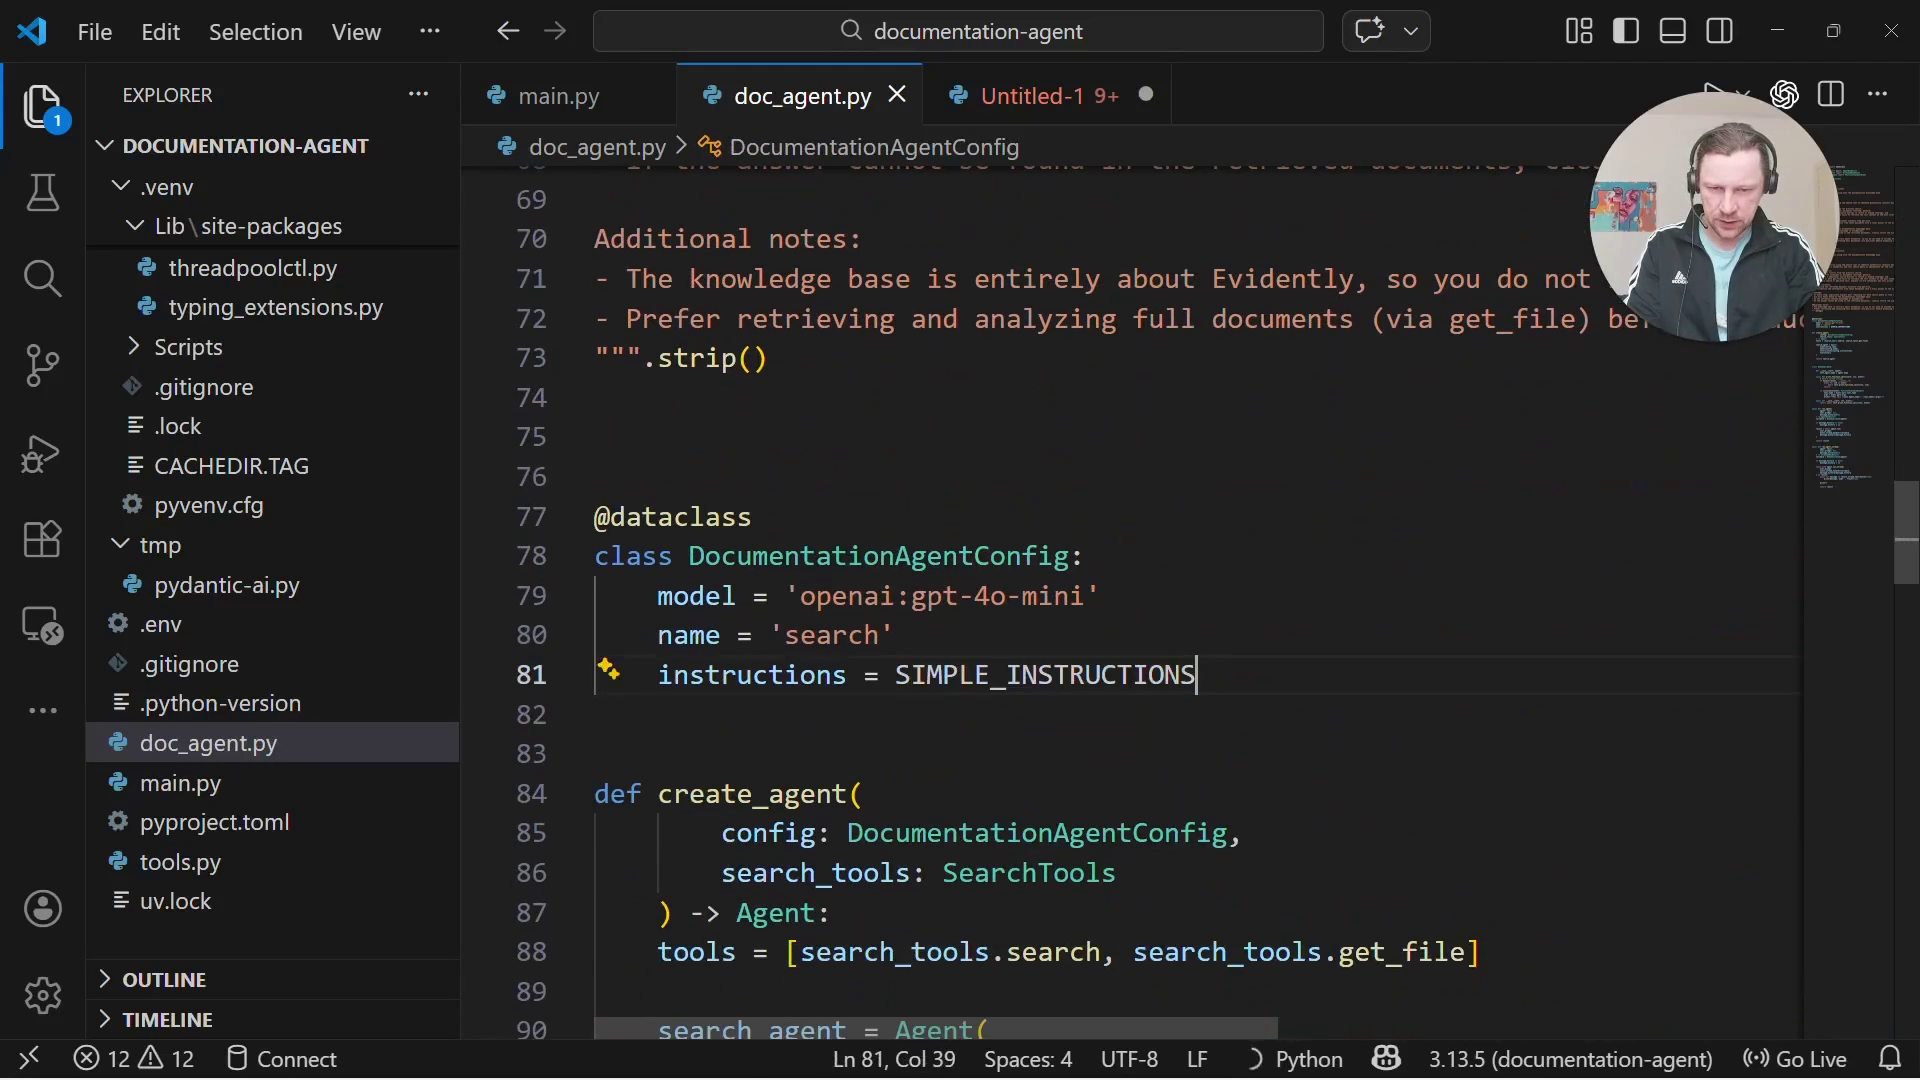The width and height of the screenshot is (1920, 1080).
Task: Open the Selection menu
Action: point(255,31)
